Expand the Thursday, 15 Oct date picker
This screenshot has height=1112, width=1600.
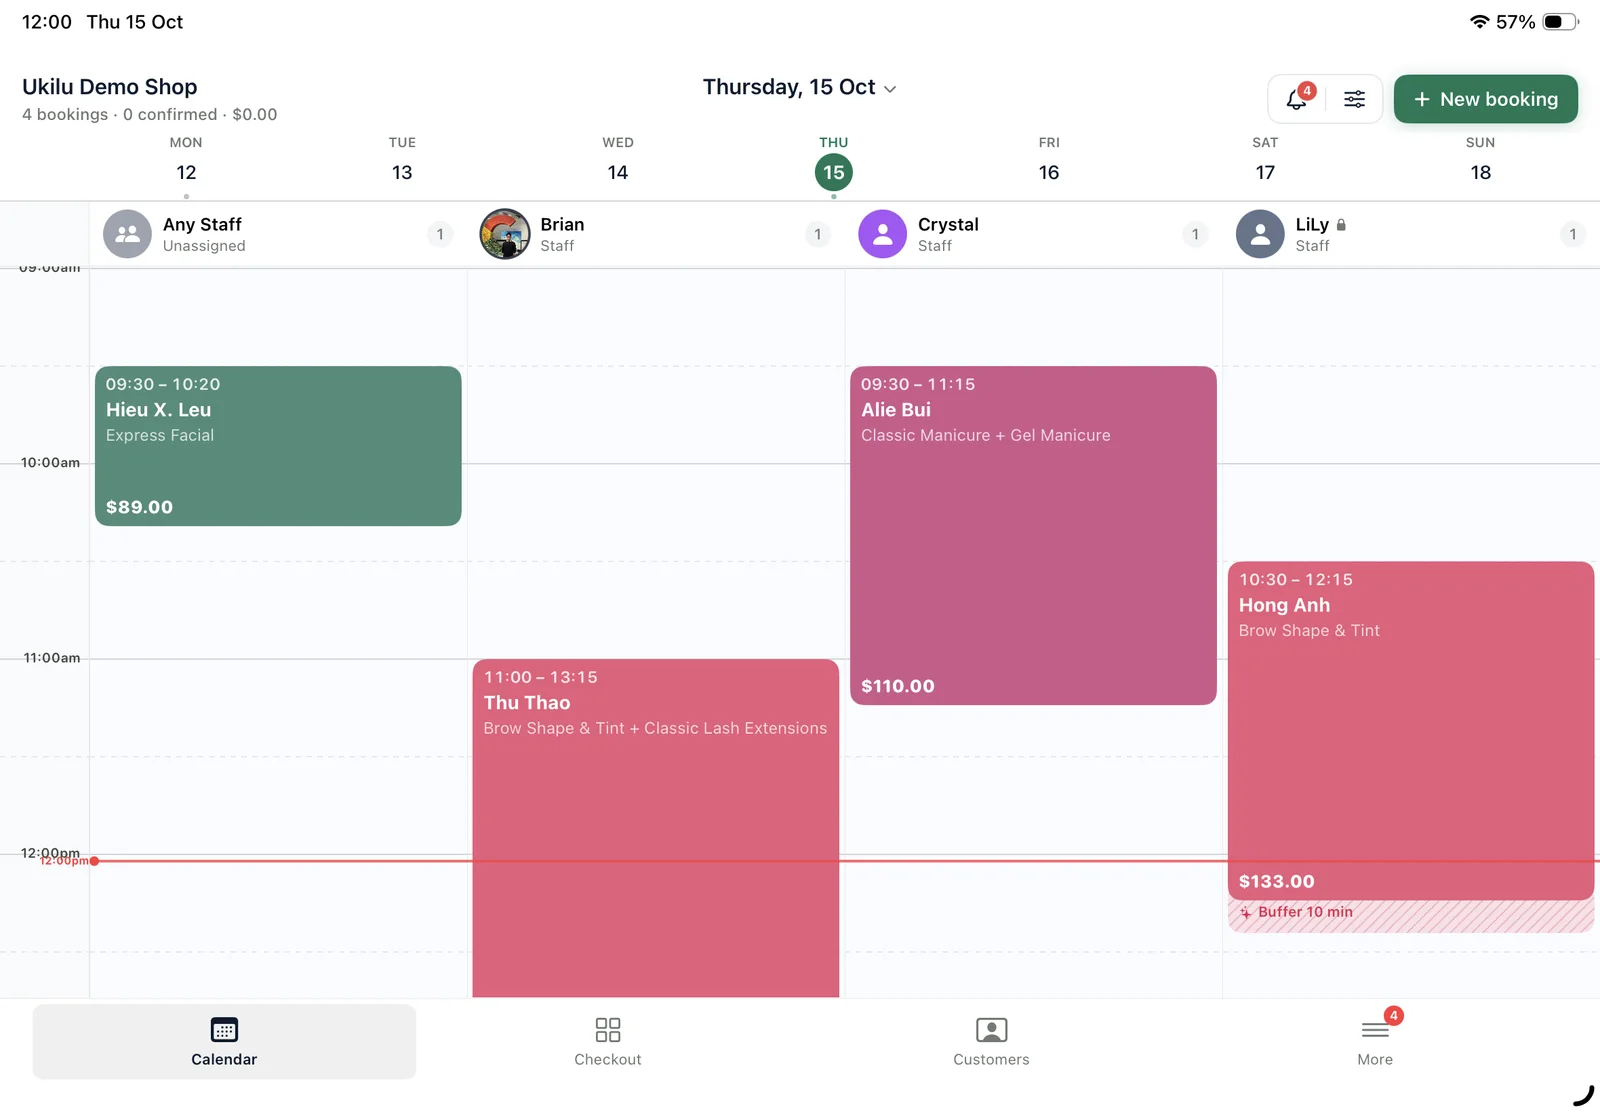[x=799, y=87]
